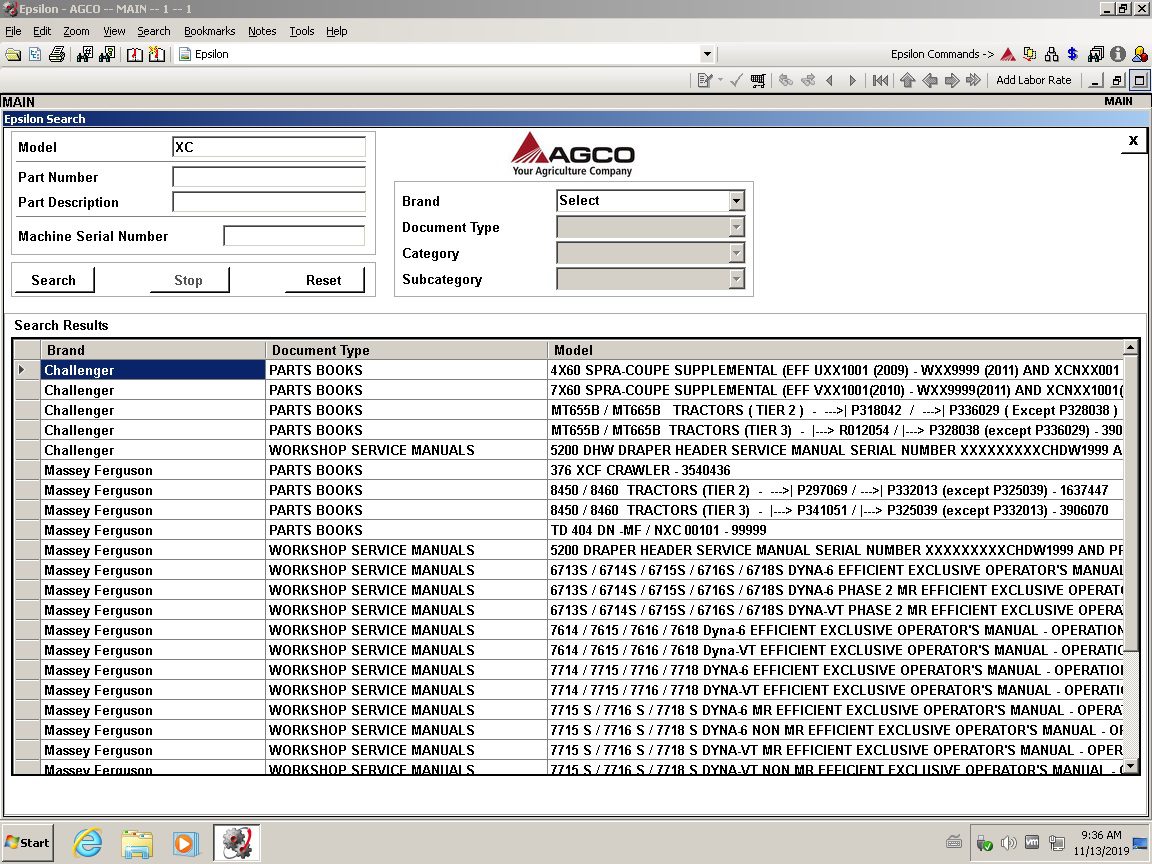Click results scrollbar down arrow

[x=1131, y=766]
